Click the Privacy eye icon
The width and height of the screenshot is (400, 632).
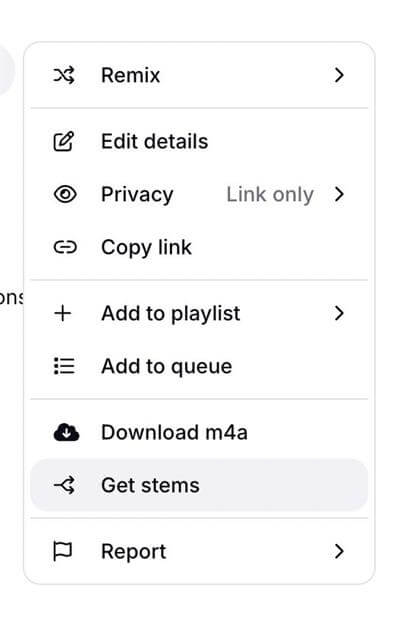coord(65,194)
